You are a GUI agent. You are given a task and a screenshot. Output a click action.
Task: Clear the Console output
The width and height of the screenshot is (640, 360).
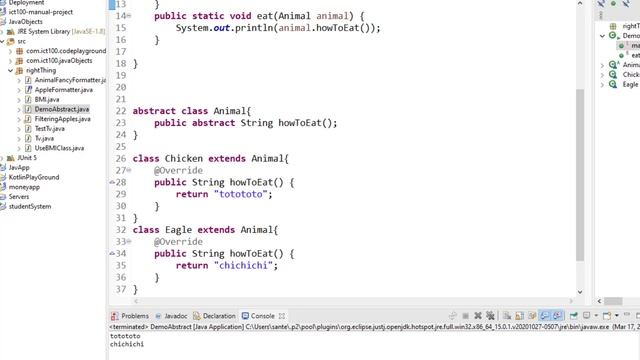tap(507, 316)
